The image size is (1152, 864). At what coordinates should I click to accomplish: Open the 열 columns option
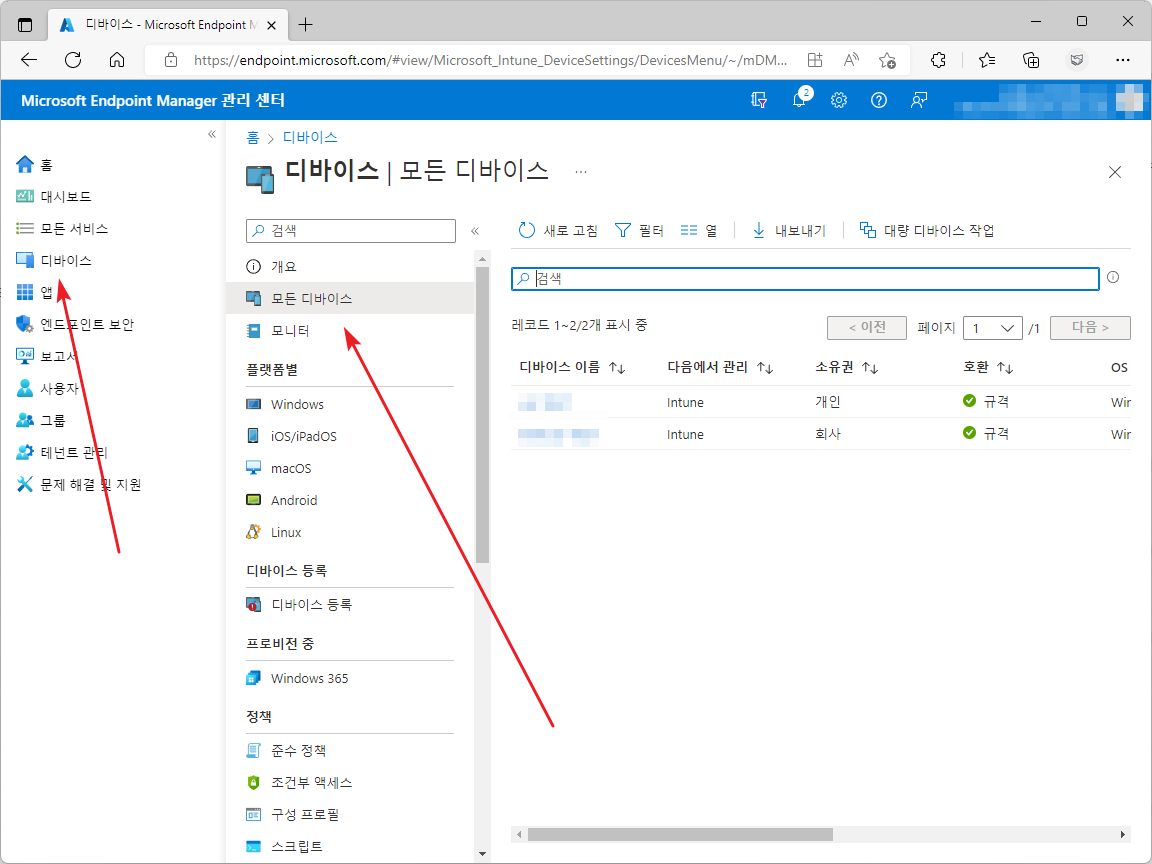[699, 231]
